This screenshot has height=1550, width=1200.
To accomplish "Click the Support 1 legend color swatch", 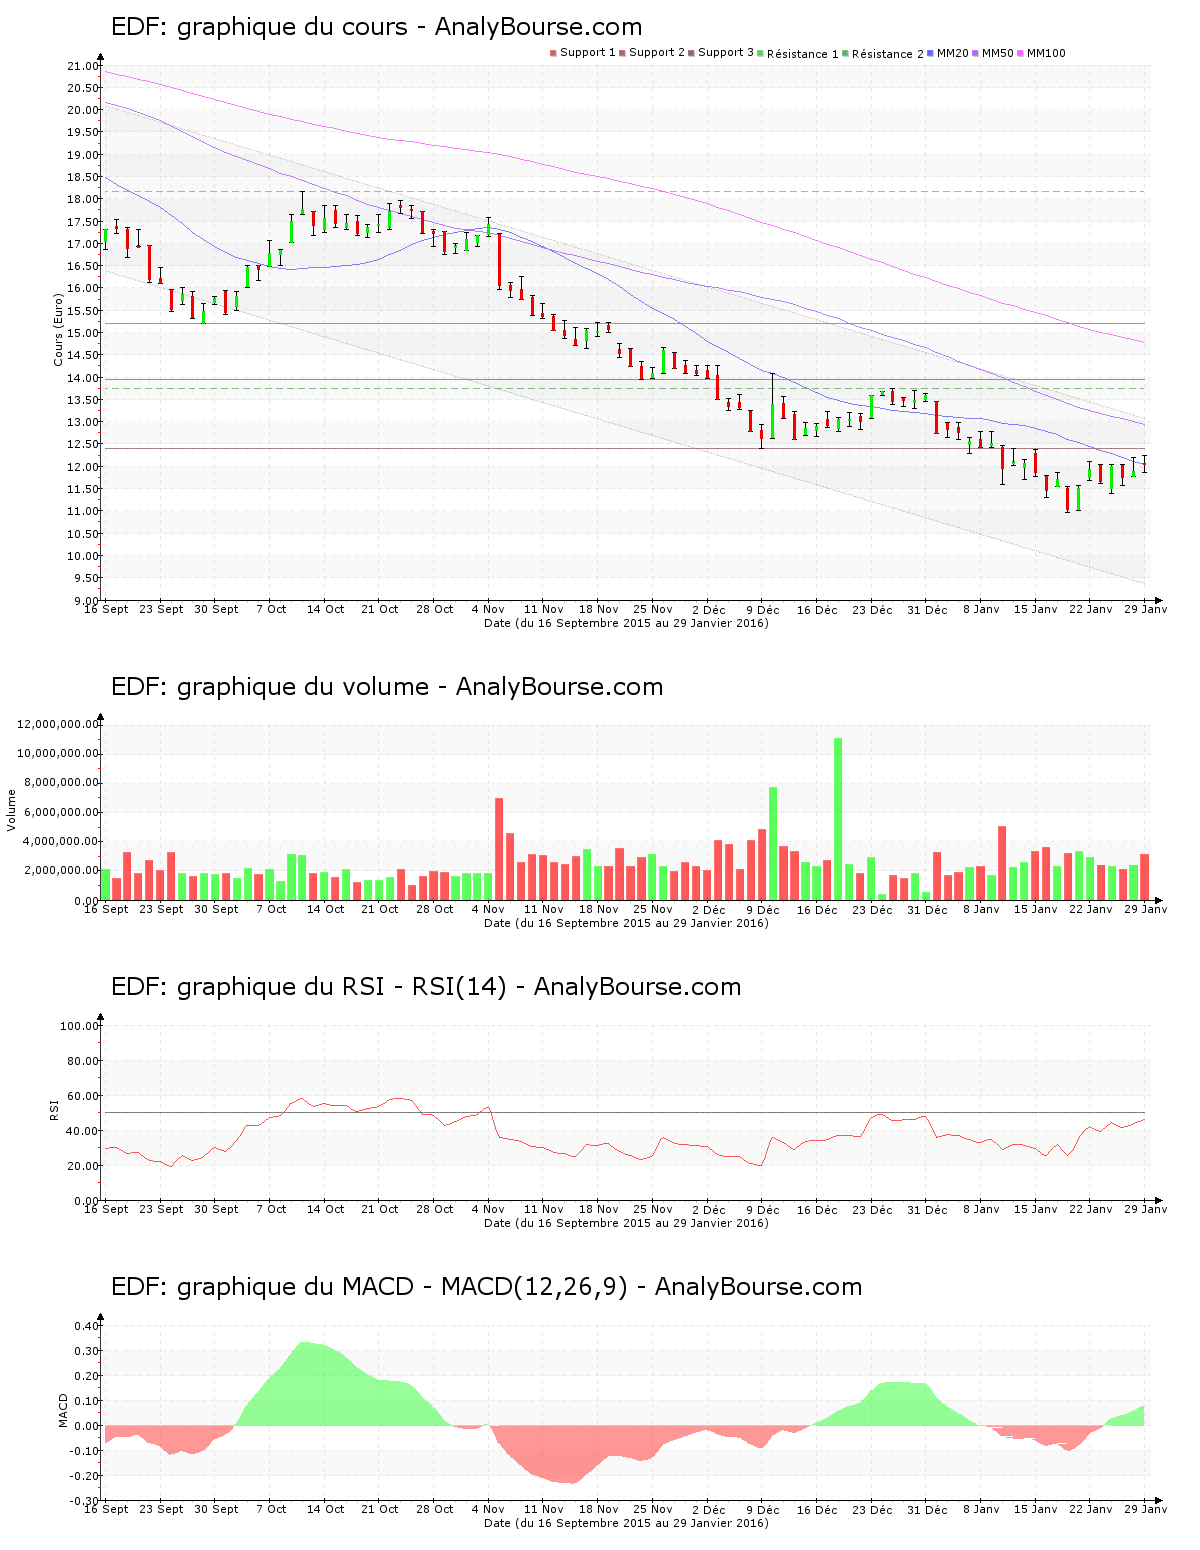I will [x=553, y=53].
